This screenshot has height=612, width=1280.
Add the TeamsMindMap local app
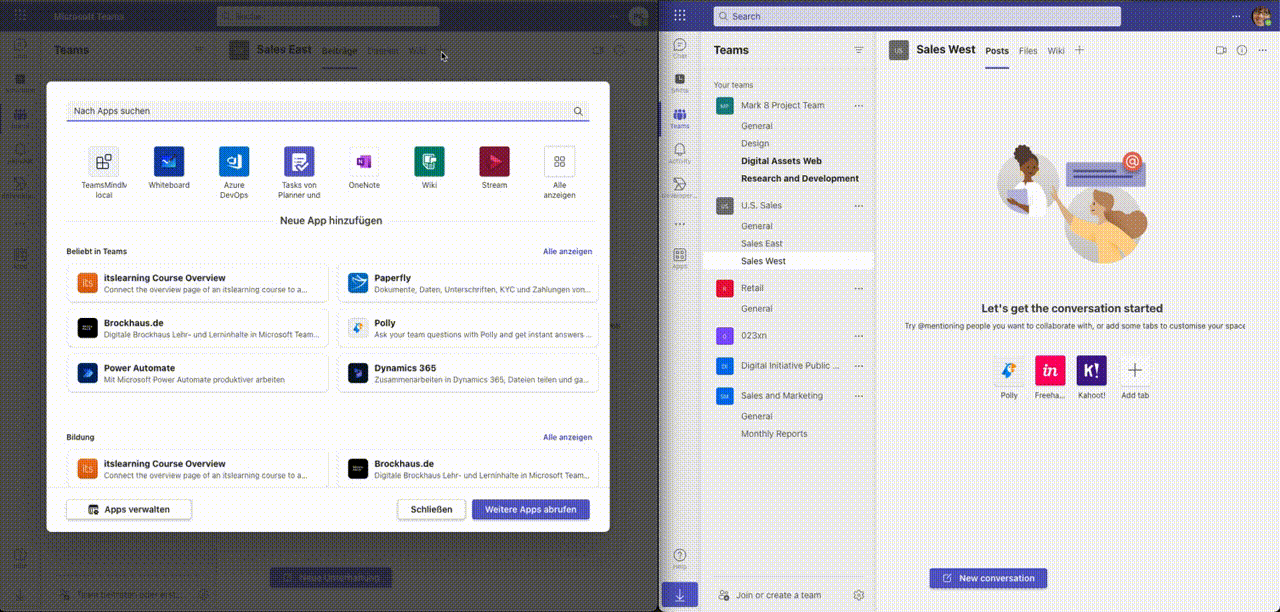point(103,162)
